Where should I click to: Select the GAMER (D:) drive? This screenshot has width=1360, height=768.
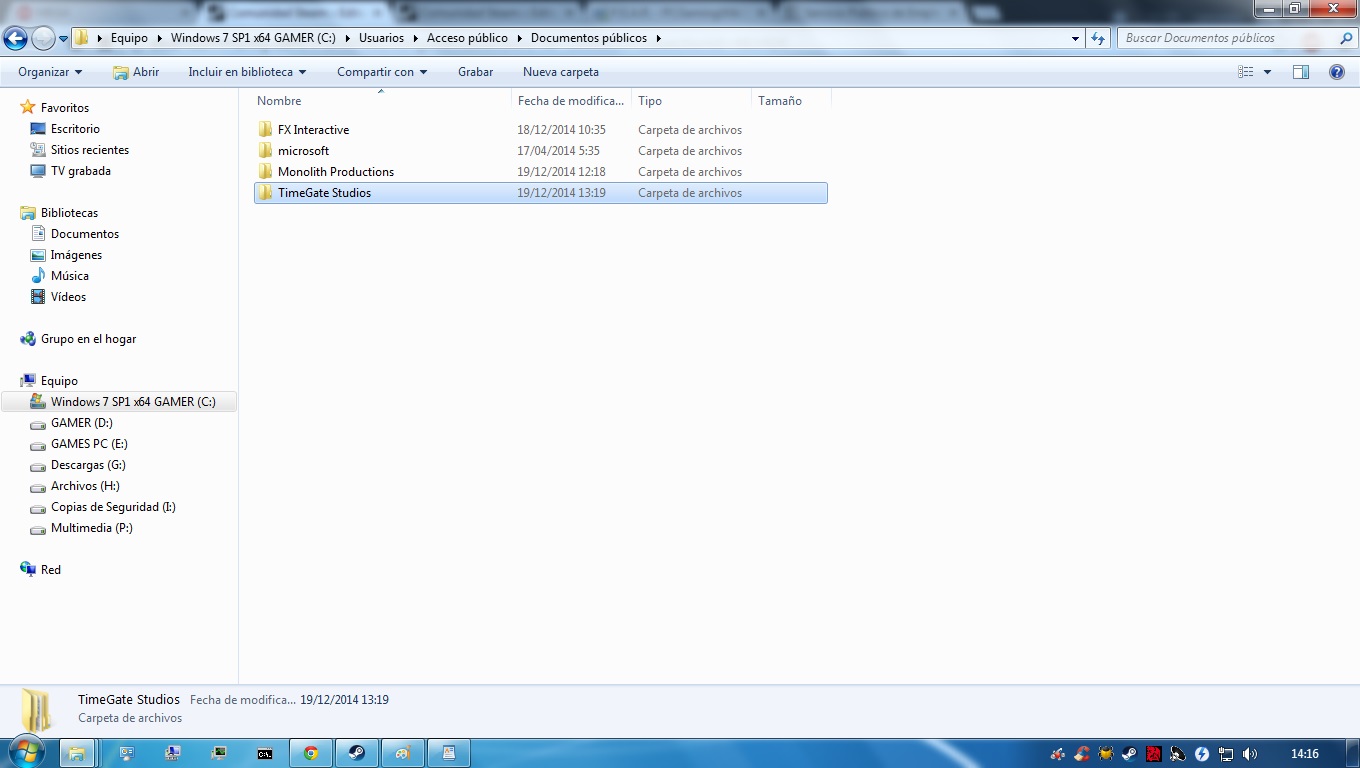click(x=82, y=423)
